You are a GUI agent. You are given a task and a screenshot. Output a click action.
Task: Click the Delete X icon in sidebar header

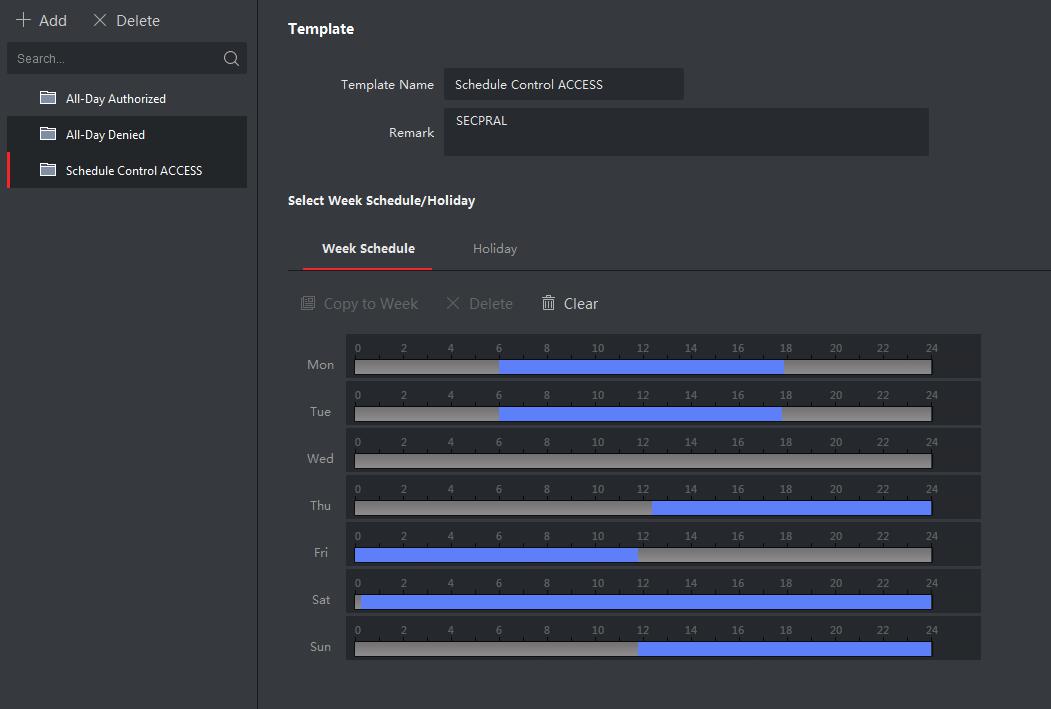(x=100, y=20)
